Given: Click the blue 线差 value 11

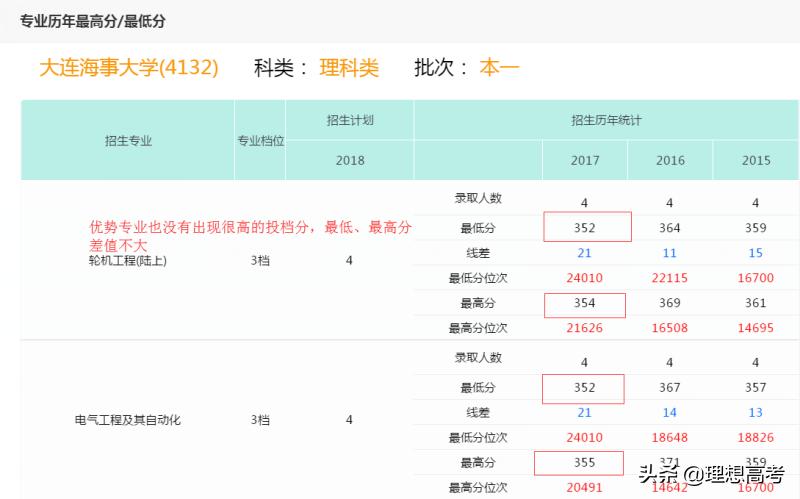Looking at the screenshot, I should tap(669, 253).
